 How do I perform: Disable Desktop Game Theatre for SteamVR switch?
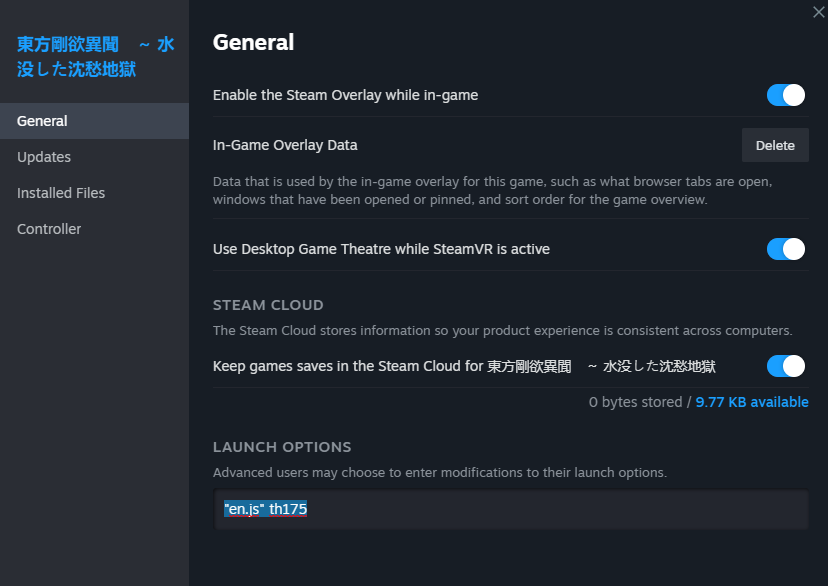(x=786, y=249)
